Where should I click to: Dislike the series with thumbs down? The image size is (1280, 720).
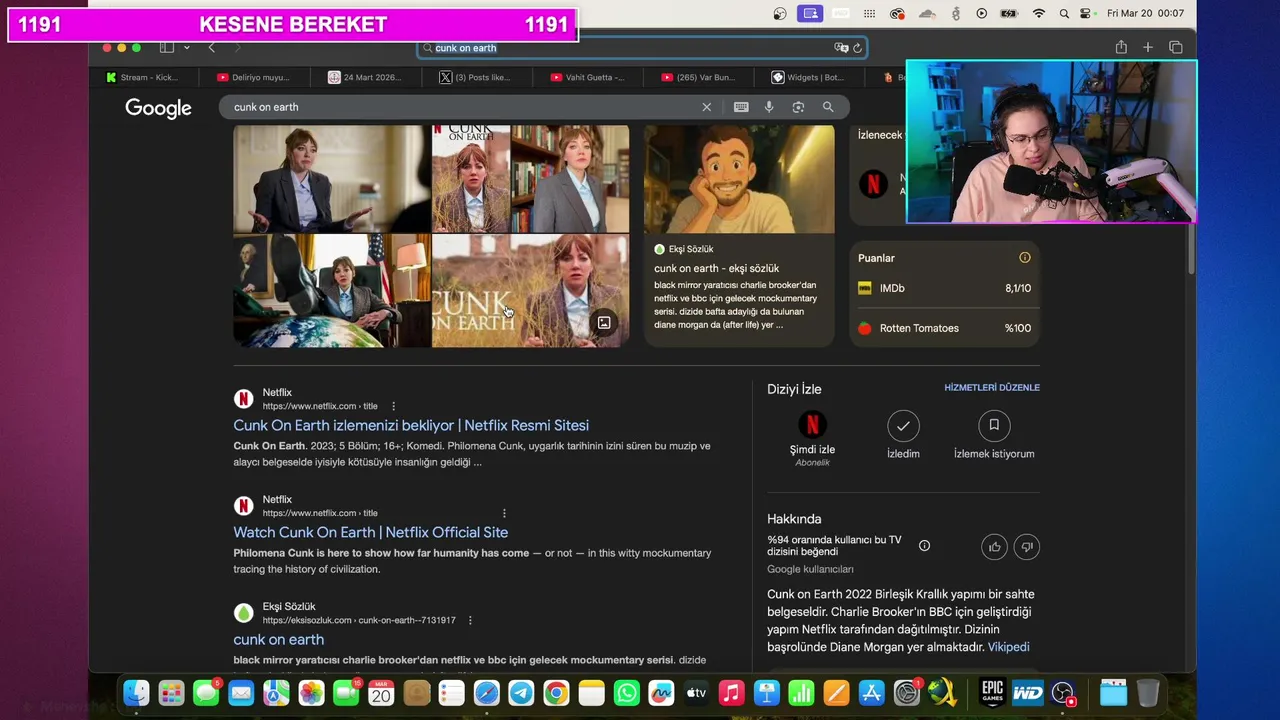pos(1027,546)
